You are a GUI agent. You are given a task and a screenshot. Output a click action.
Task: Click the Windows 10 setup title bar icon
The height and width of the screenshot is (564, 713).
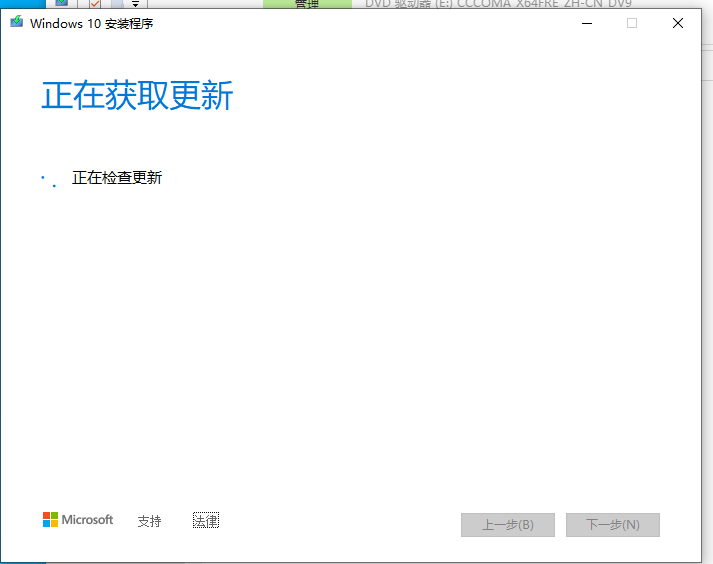coord(17,22)
